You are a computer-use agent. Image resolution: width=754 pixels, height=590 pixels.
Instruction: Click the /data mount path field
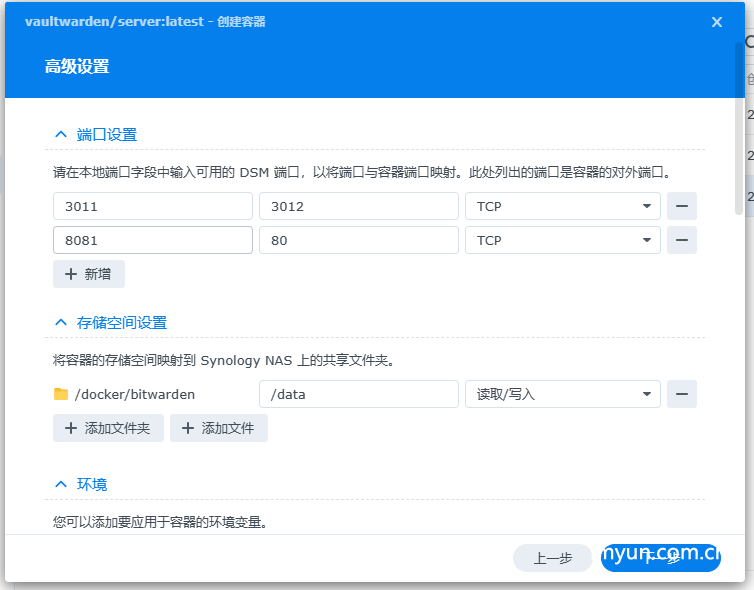[x=358, y=394]
